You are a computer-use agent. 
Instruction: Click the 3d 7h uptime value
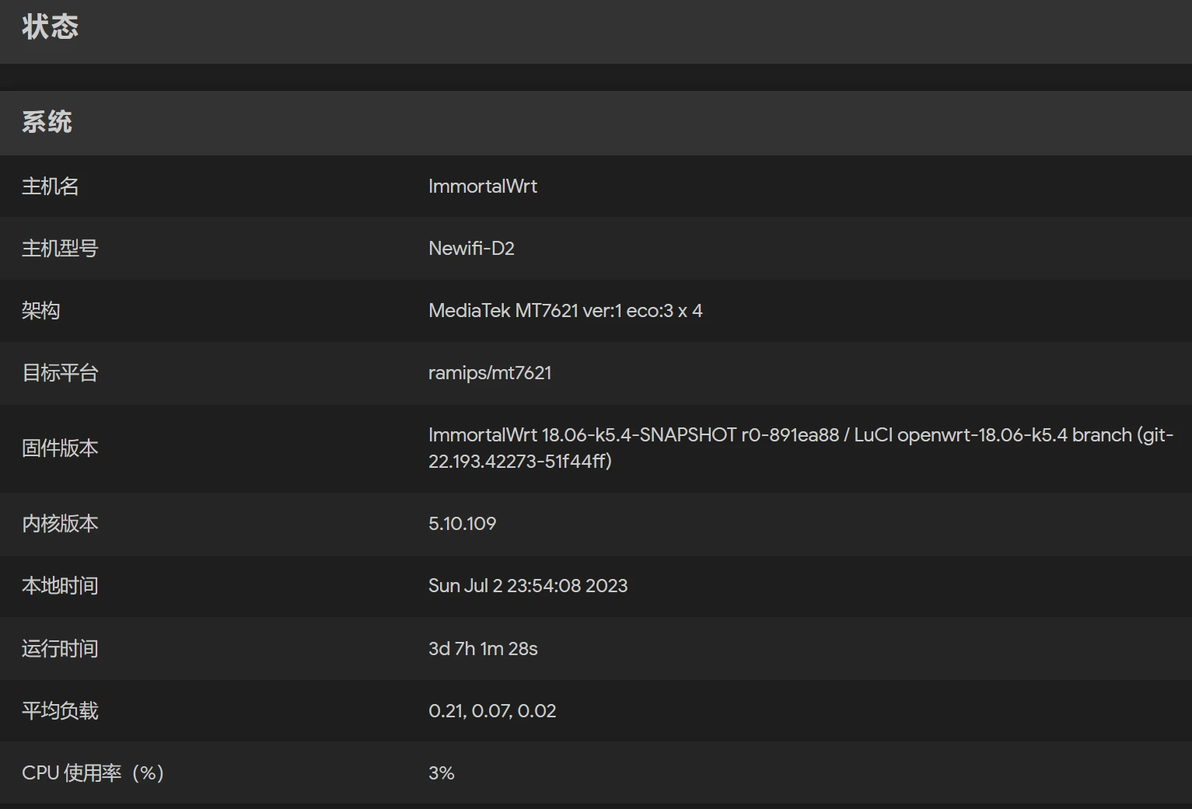[483, 648]
